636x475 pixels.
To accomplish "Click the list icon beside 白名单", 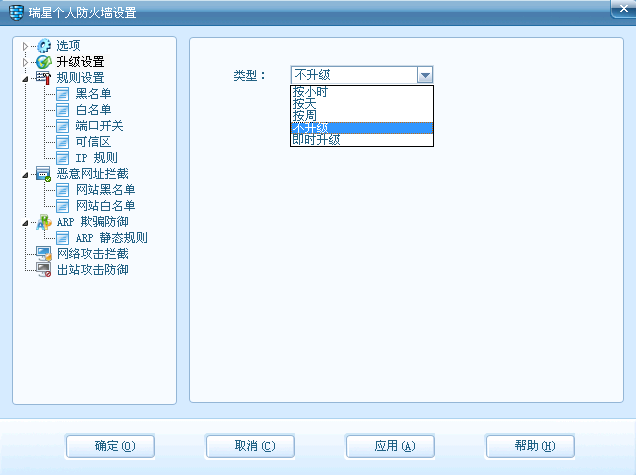I will pos(62,110).
